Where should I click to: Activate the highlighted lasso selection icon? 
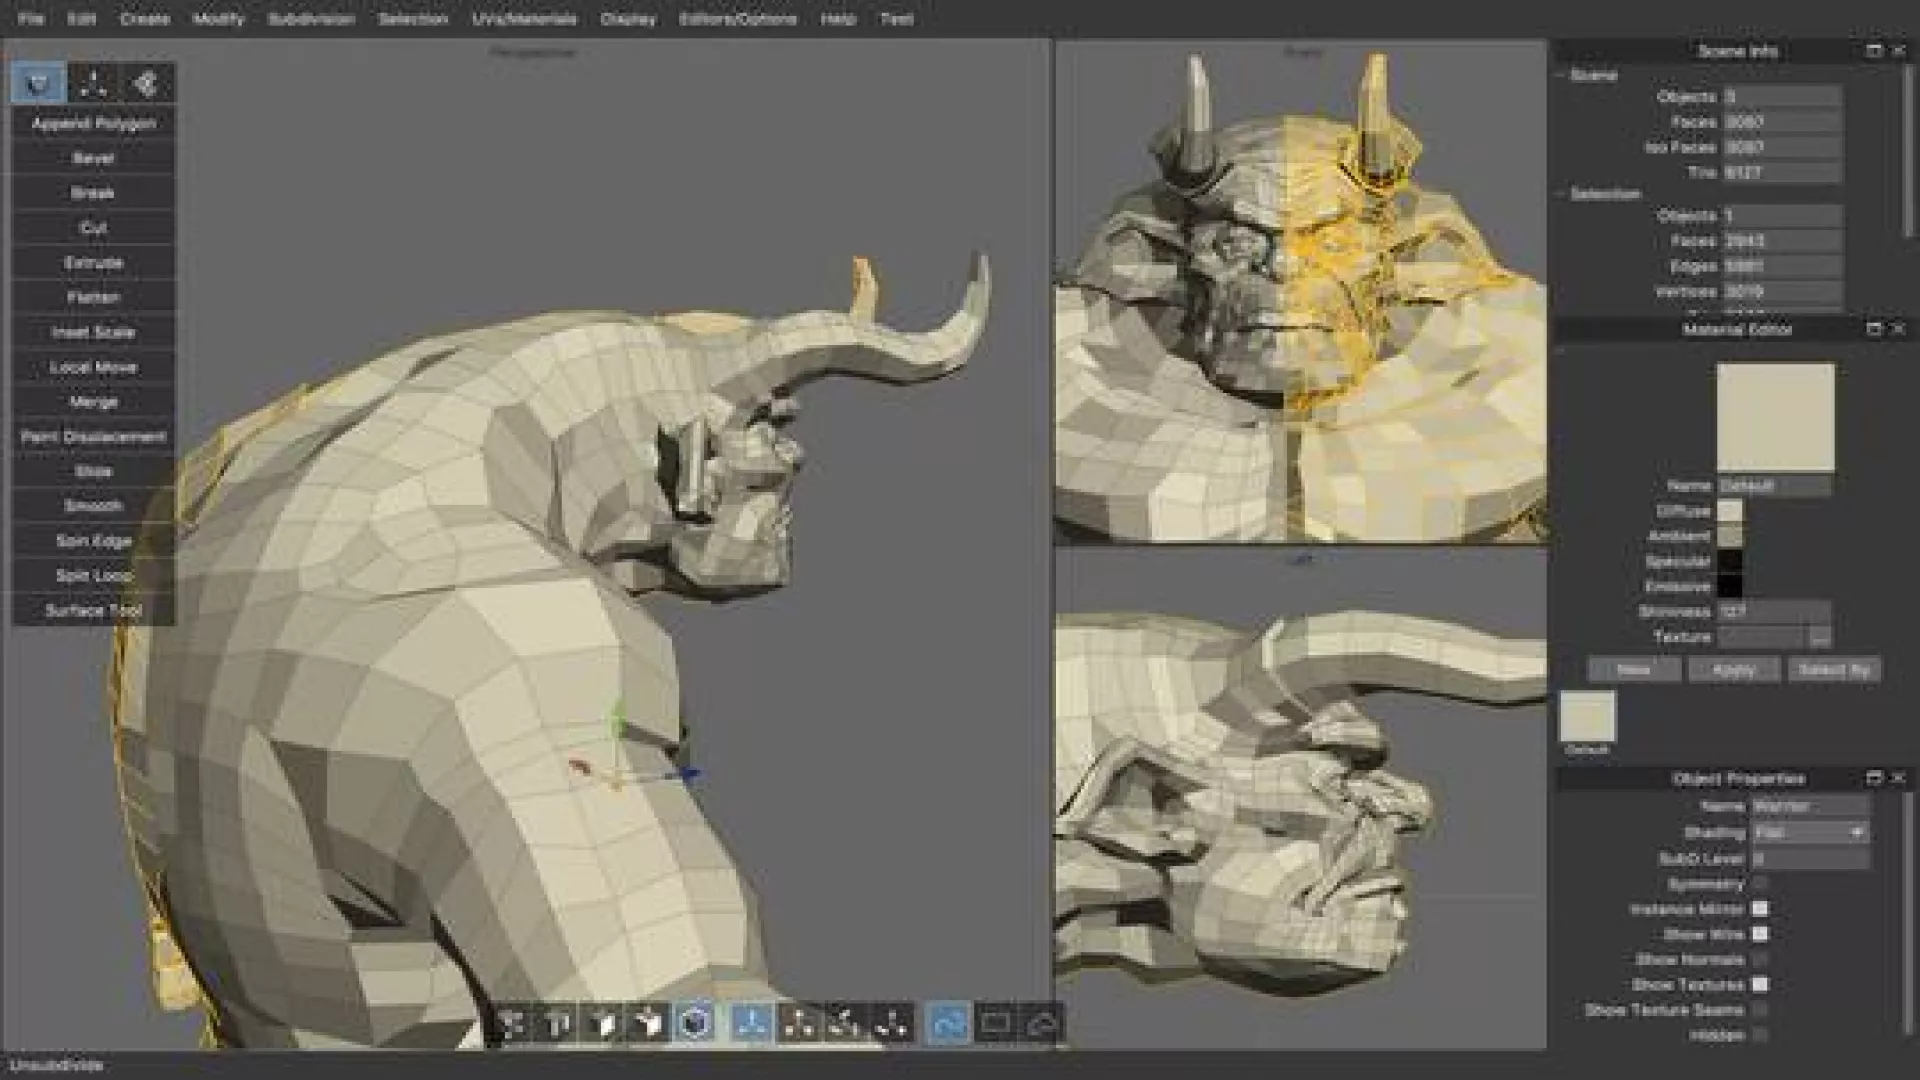(948, 1023)
